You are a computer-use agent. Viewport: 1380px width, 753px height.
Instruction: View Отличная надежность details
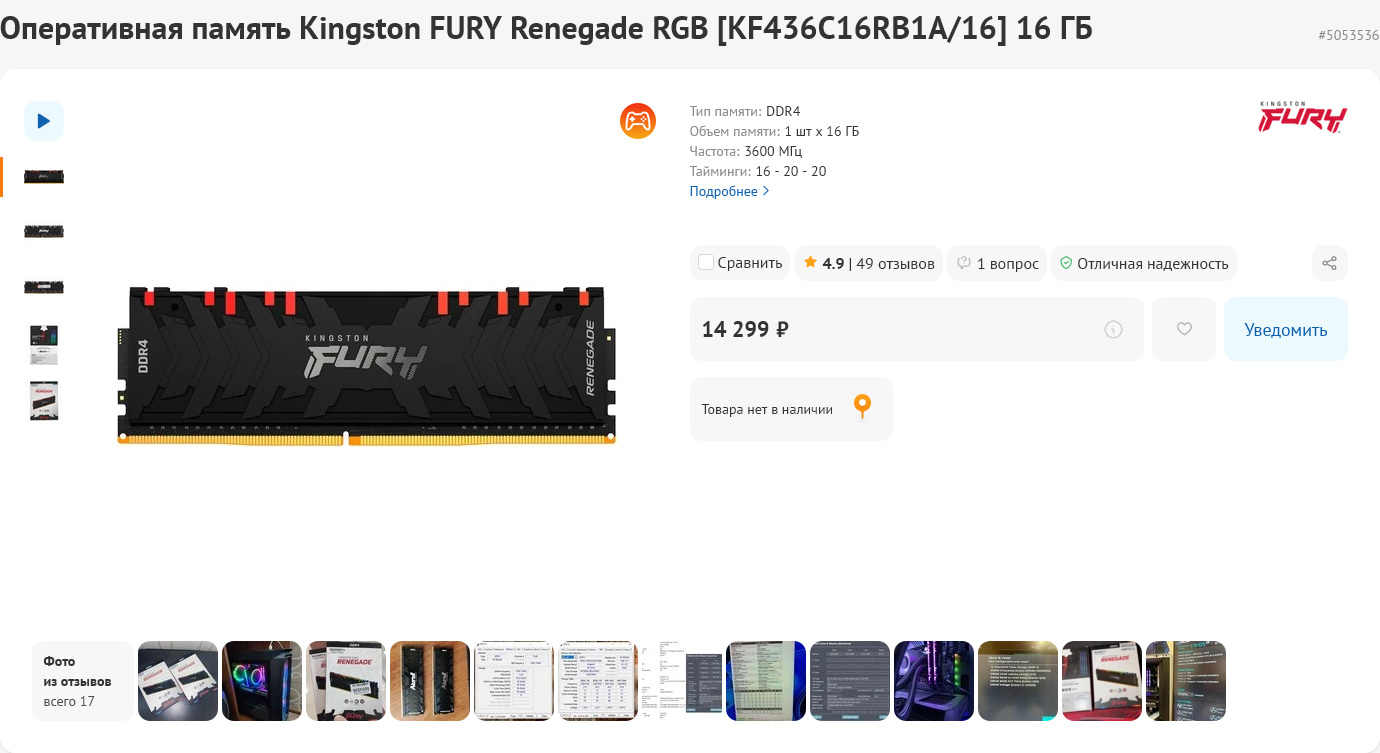coord(1152,263)
